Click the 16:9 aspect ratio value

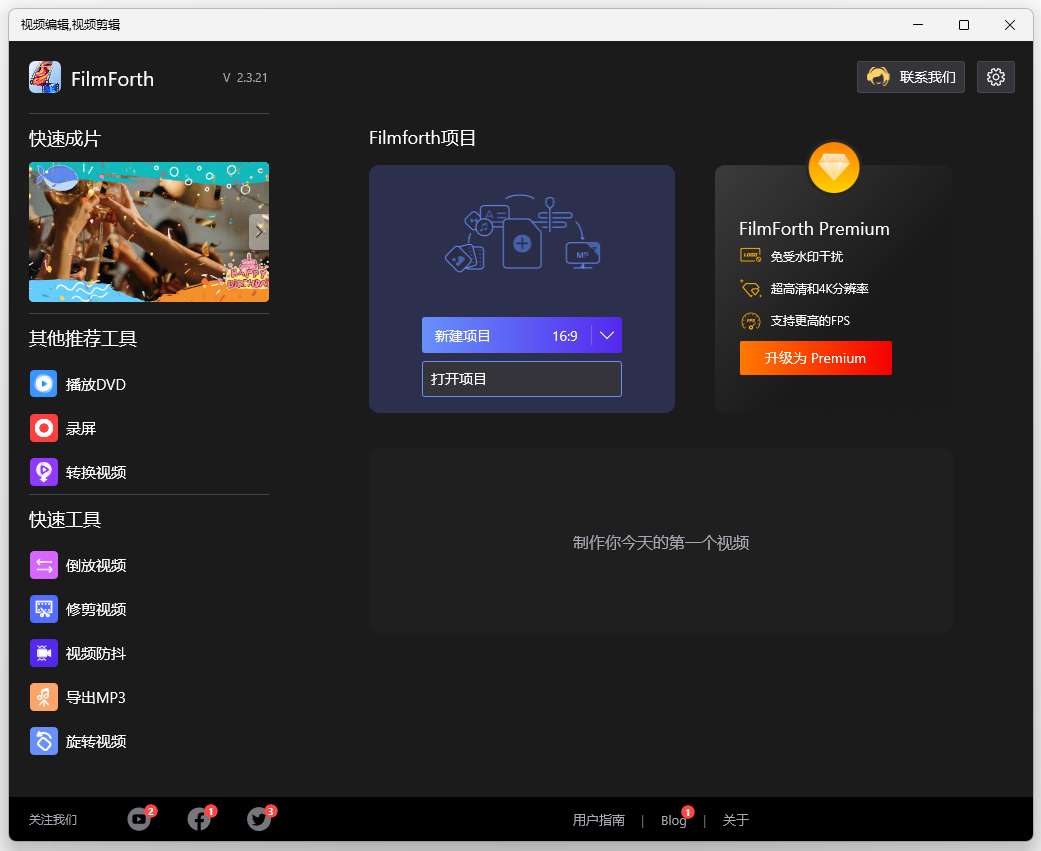(x=565, y=336)
